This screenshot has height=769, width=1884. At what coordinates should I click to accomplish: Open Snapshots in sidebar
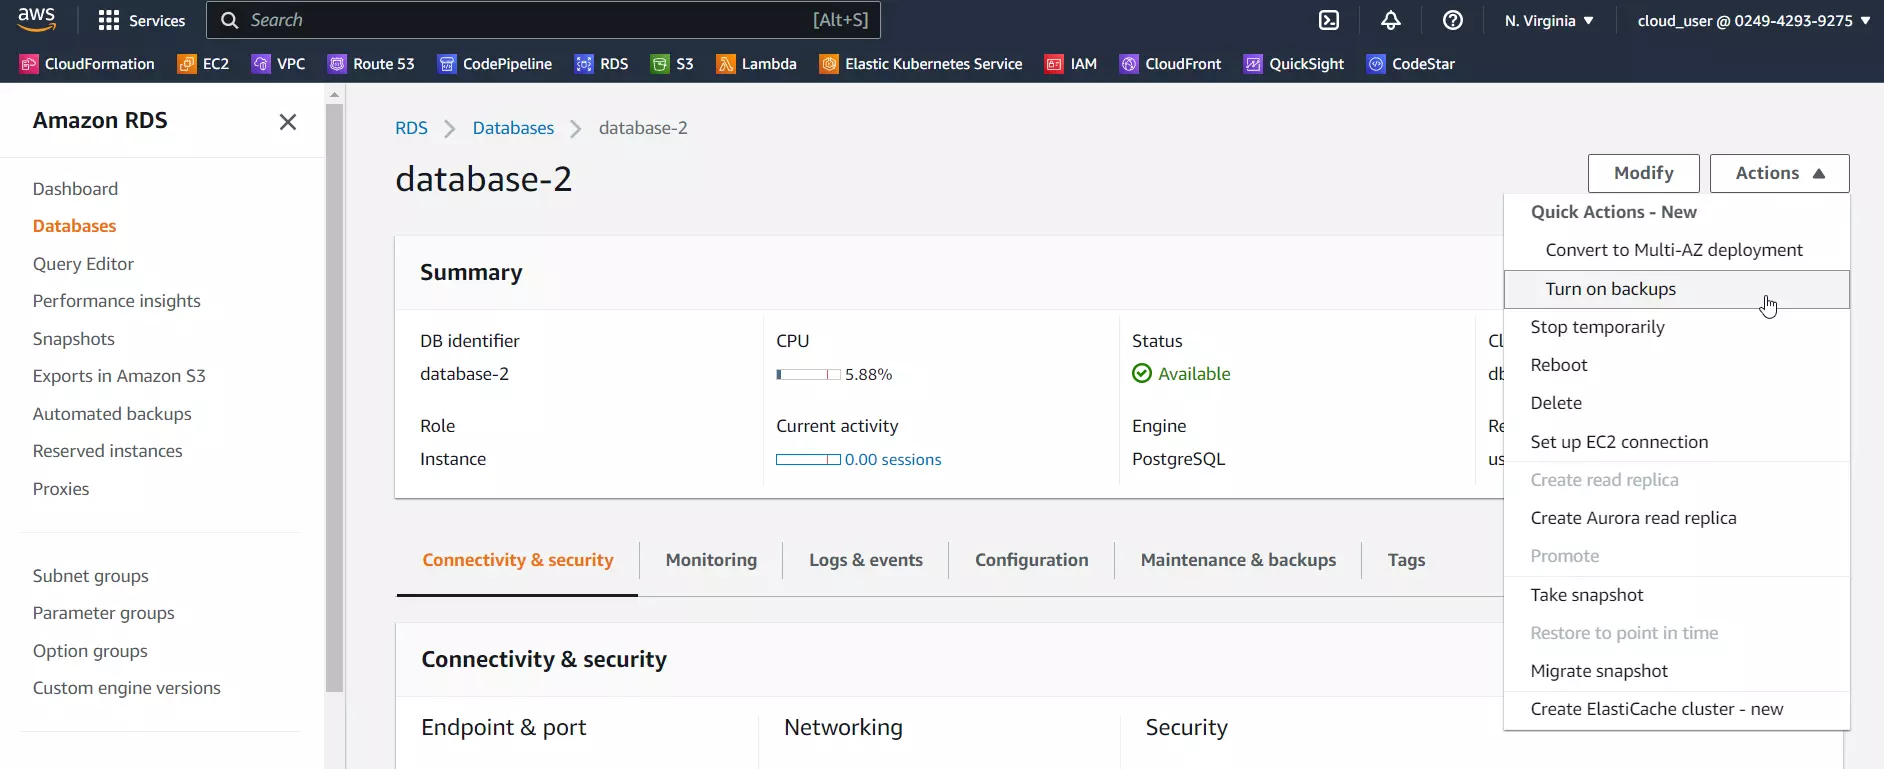[x=73, y=339]
